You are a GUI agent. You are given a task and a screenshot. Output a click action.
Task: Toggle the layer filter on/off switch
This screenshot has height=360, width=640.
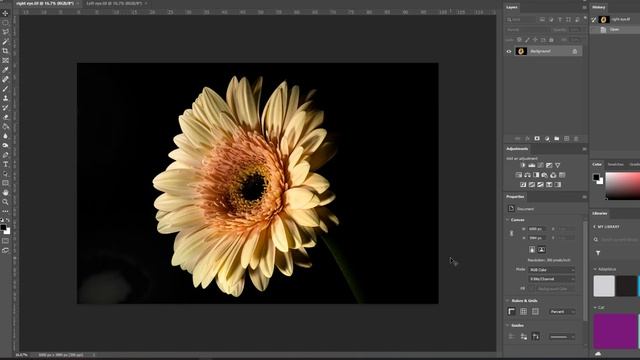click(x=585, y=18)
